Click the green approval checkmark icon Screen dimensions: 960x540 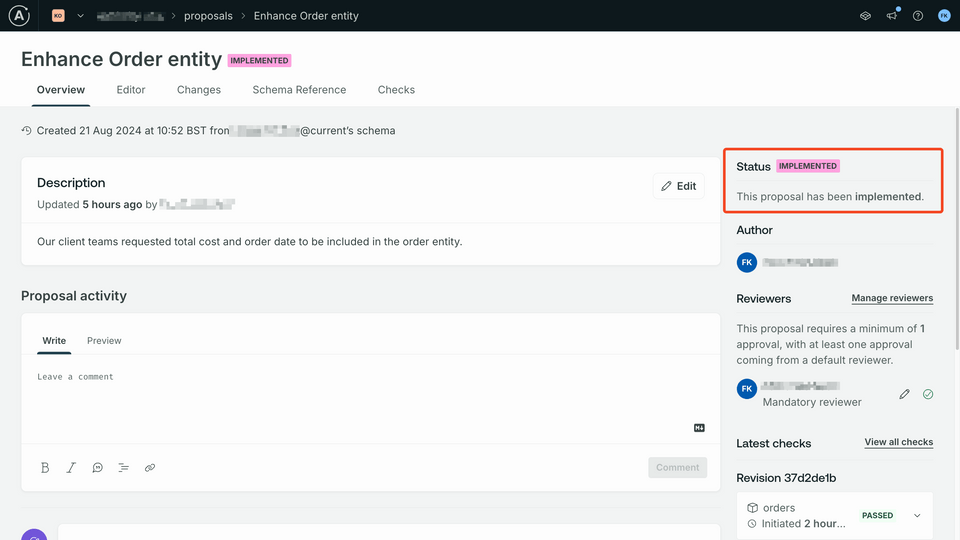[x=928, y=394]
